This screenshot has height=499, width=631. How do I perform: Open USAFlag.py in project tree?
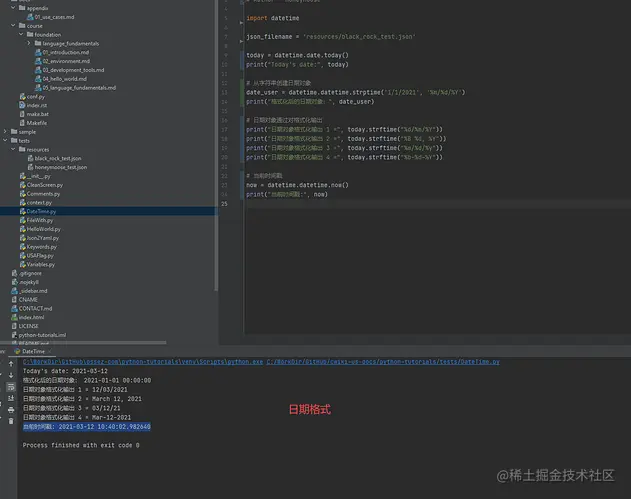point(40,256)
